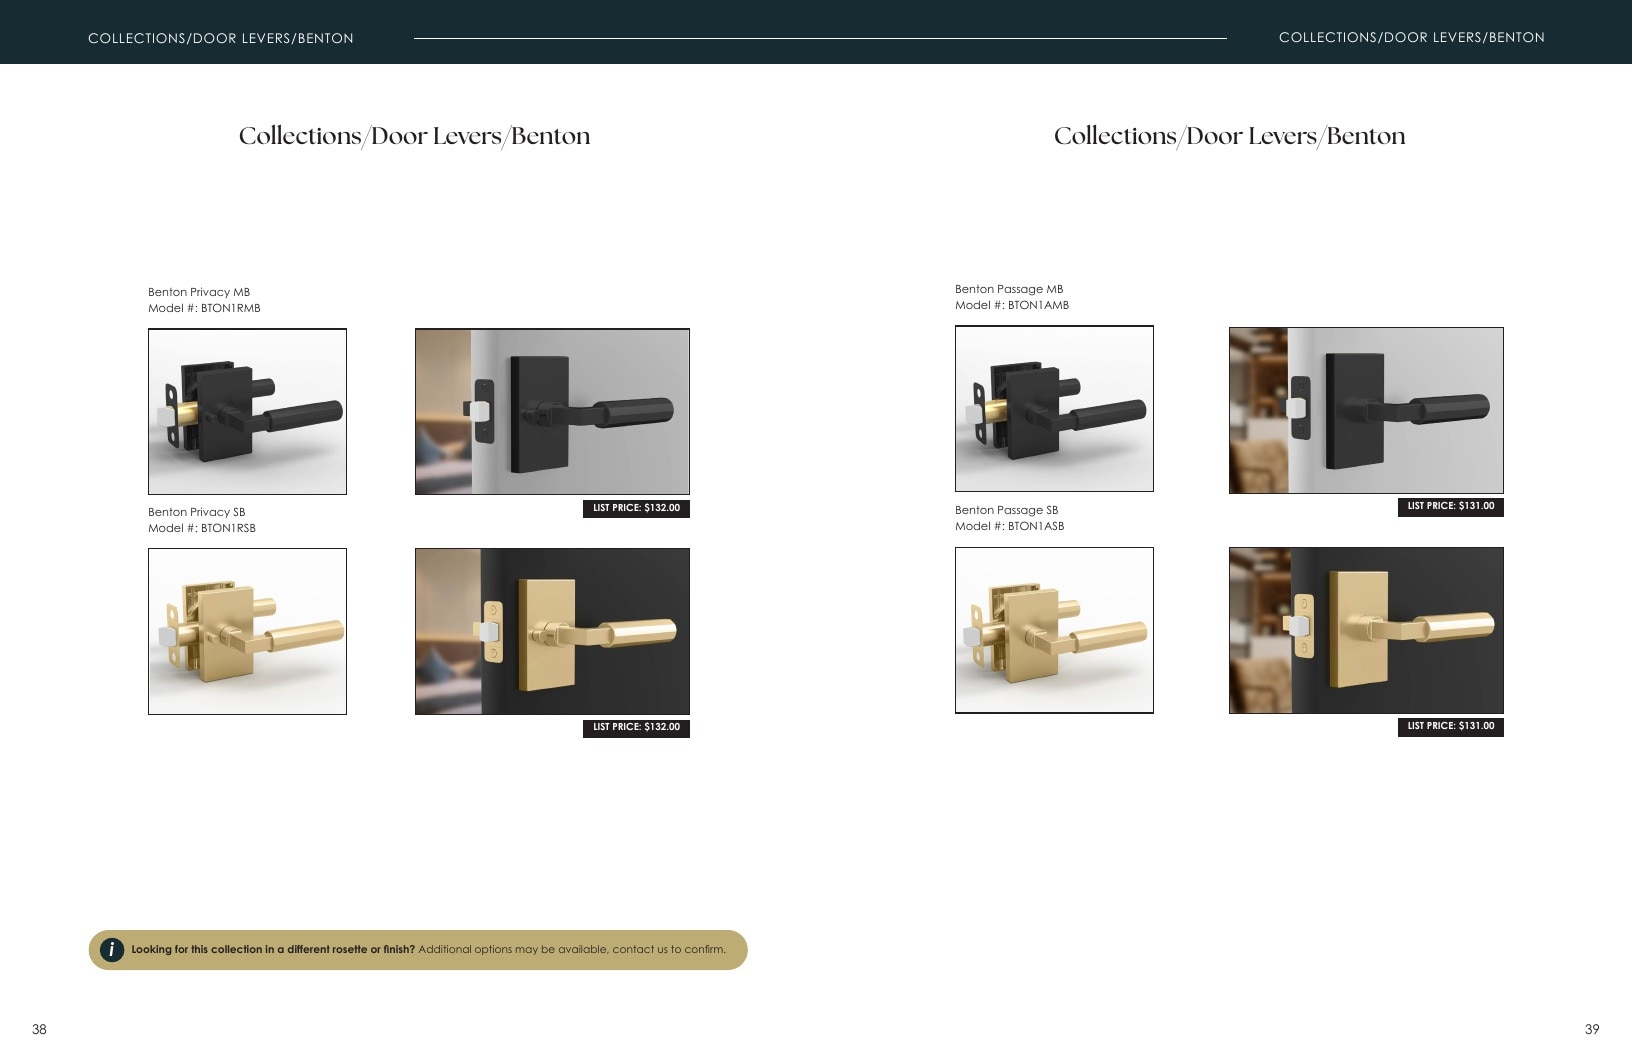Select the model number BTON1ASB text
Image resolution: width=1632 pixels, height=1056 pixels.
(x=1036, y=526)
